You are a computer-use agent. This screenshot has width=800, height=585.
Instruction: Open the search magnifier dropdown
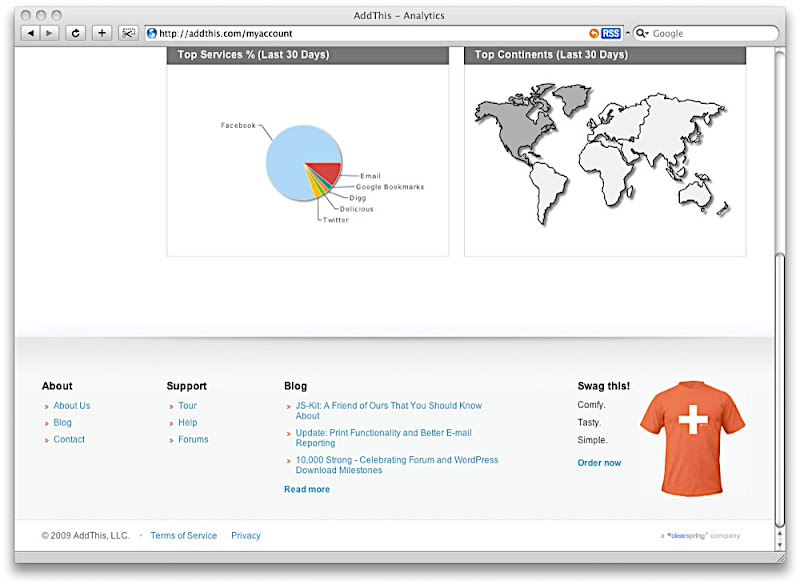(x=642, y=33)
